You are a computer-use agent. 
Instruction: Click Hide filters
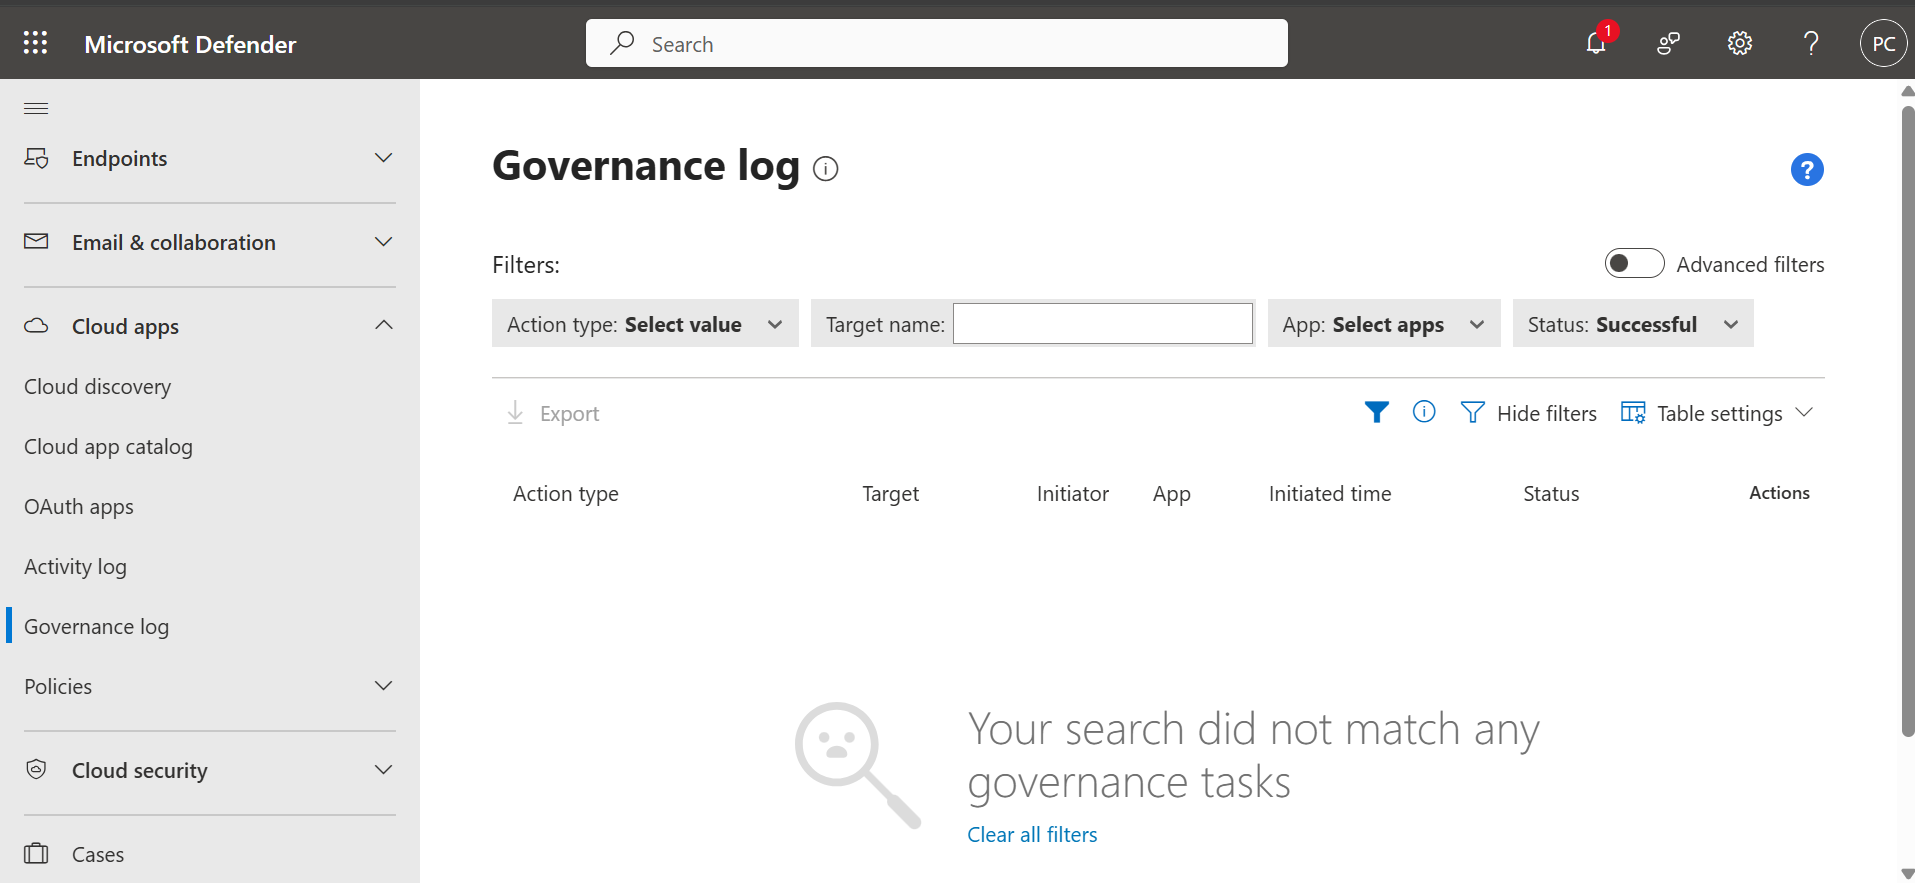tap(1547, 413)
